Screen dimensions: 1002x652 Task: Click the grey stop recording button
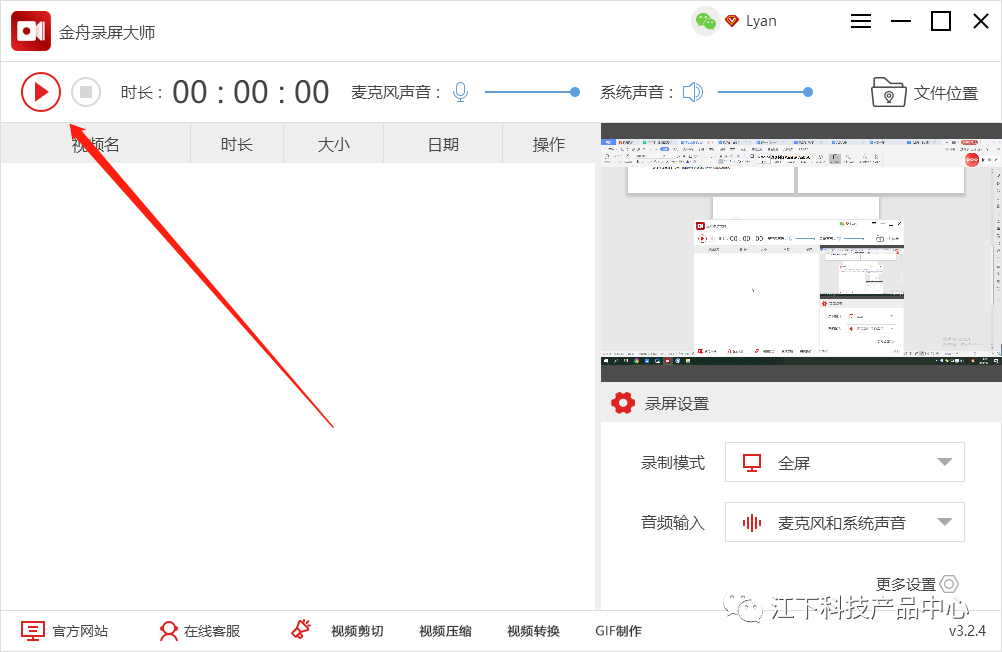coord(86,92)
